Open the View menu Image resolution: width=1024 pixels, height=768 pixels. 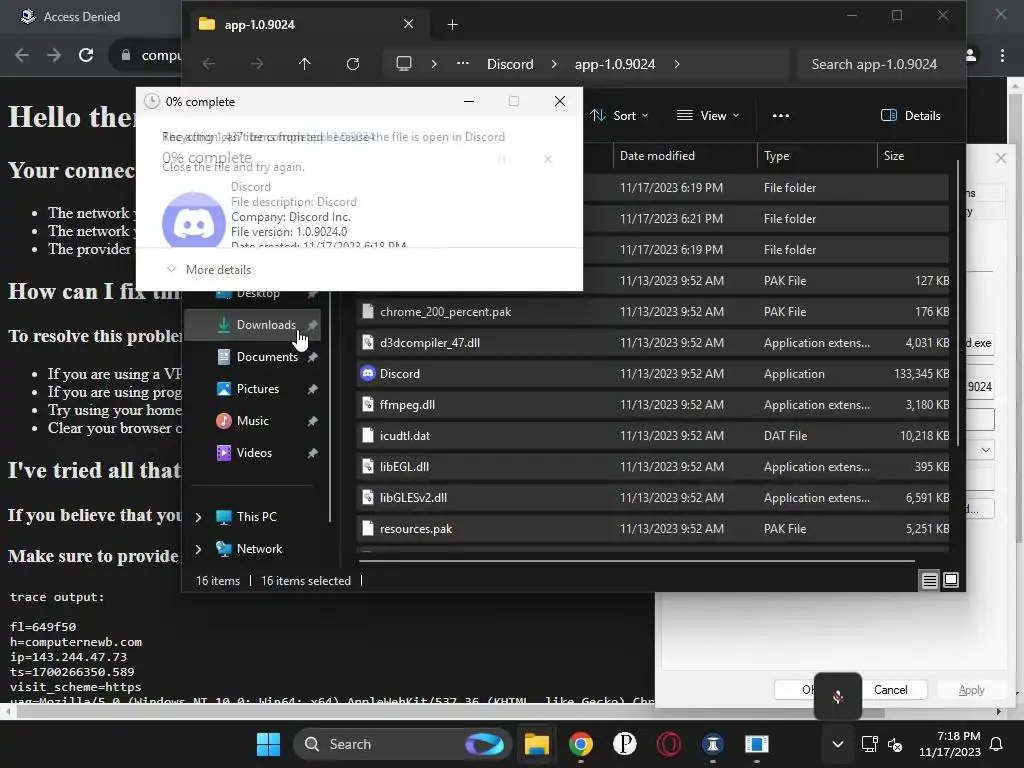[x=709, y=116]
